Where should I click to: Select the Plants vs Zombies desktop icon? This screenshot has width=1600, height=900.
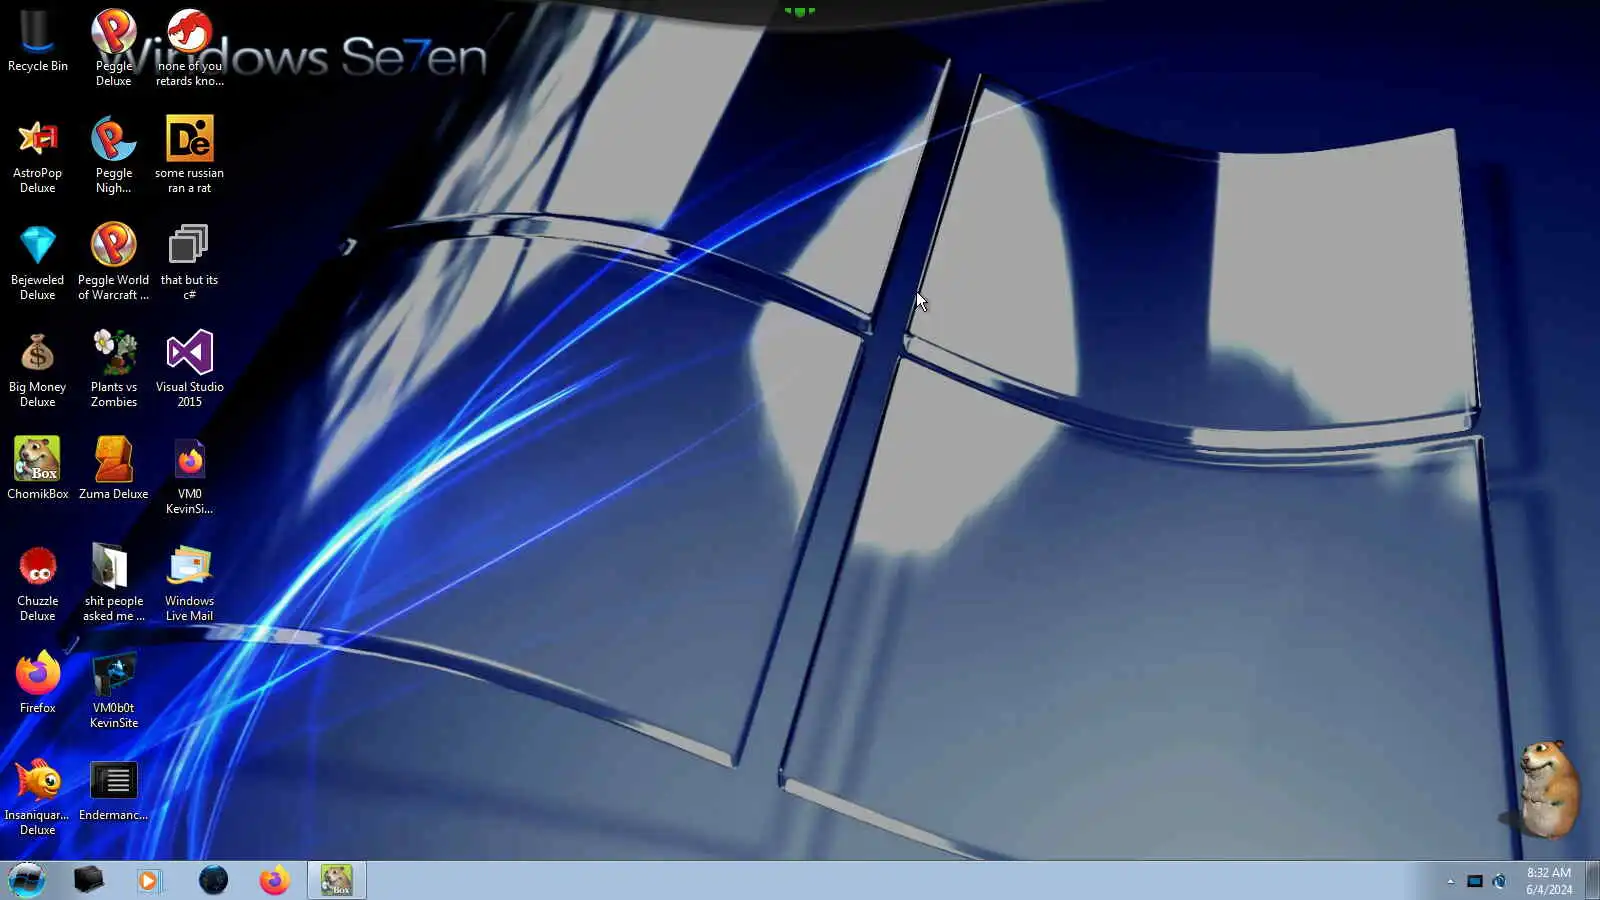pos(113,369)
